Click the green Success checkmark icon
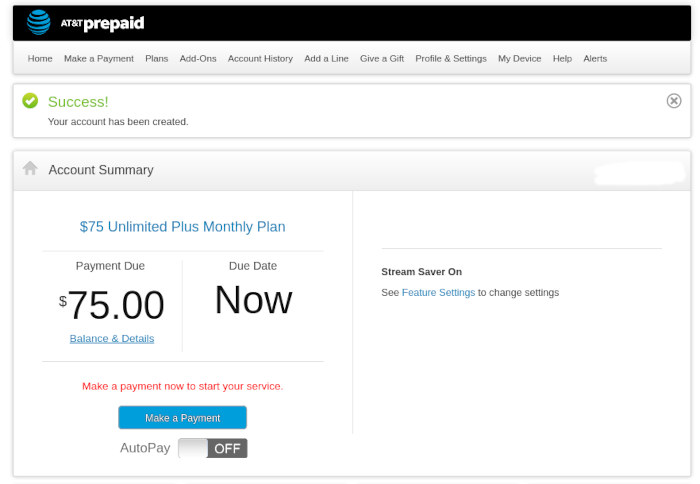The image size is (700, 484). pyautogui.click(x=30, y=101)
